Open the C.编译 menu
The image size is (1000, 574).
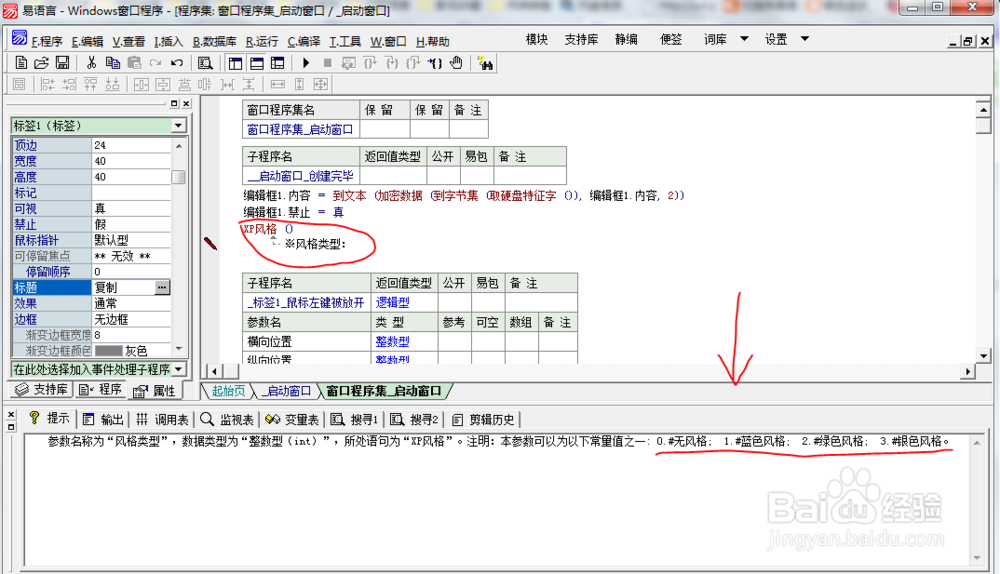(304, 41)
